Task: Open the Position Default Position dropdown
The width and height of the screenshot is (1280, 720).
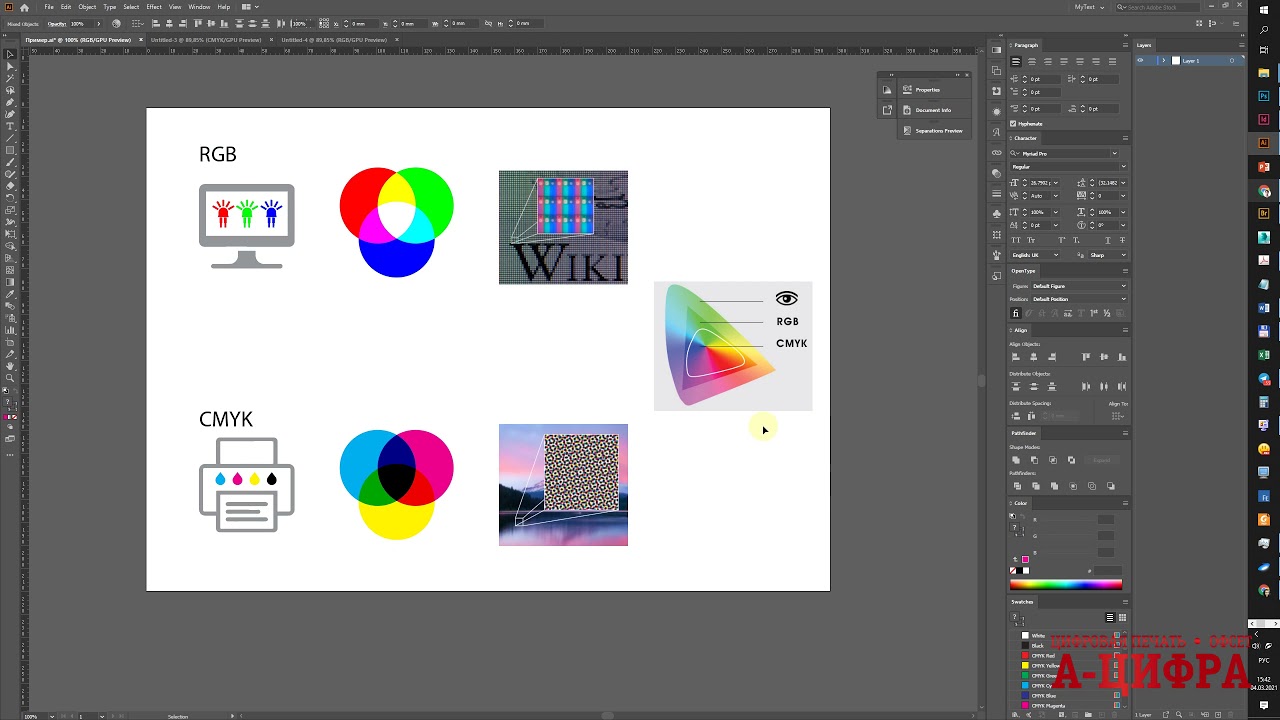Action: 1079,299
